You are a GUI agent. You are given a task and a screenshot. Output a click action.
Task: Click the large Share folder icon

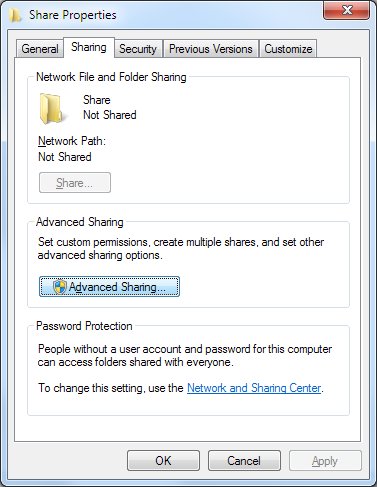pos(51,109)
